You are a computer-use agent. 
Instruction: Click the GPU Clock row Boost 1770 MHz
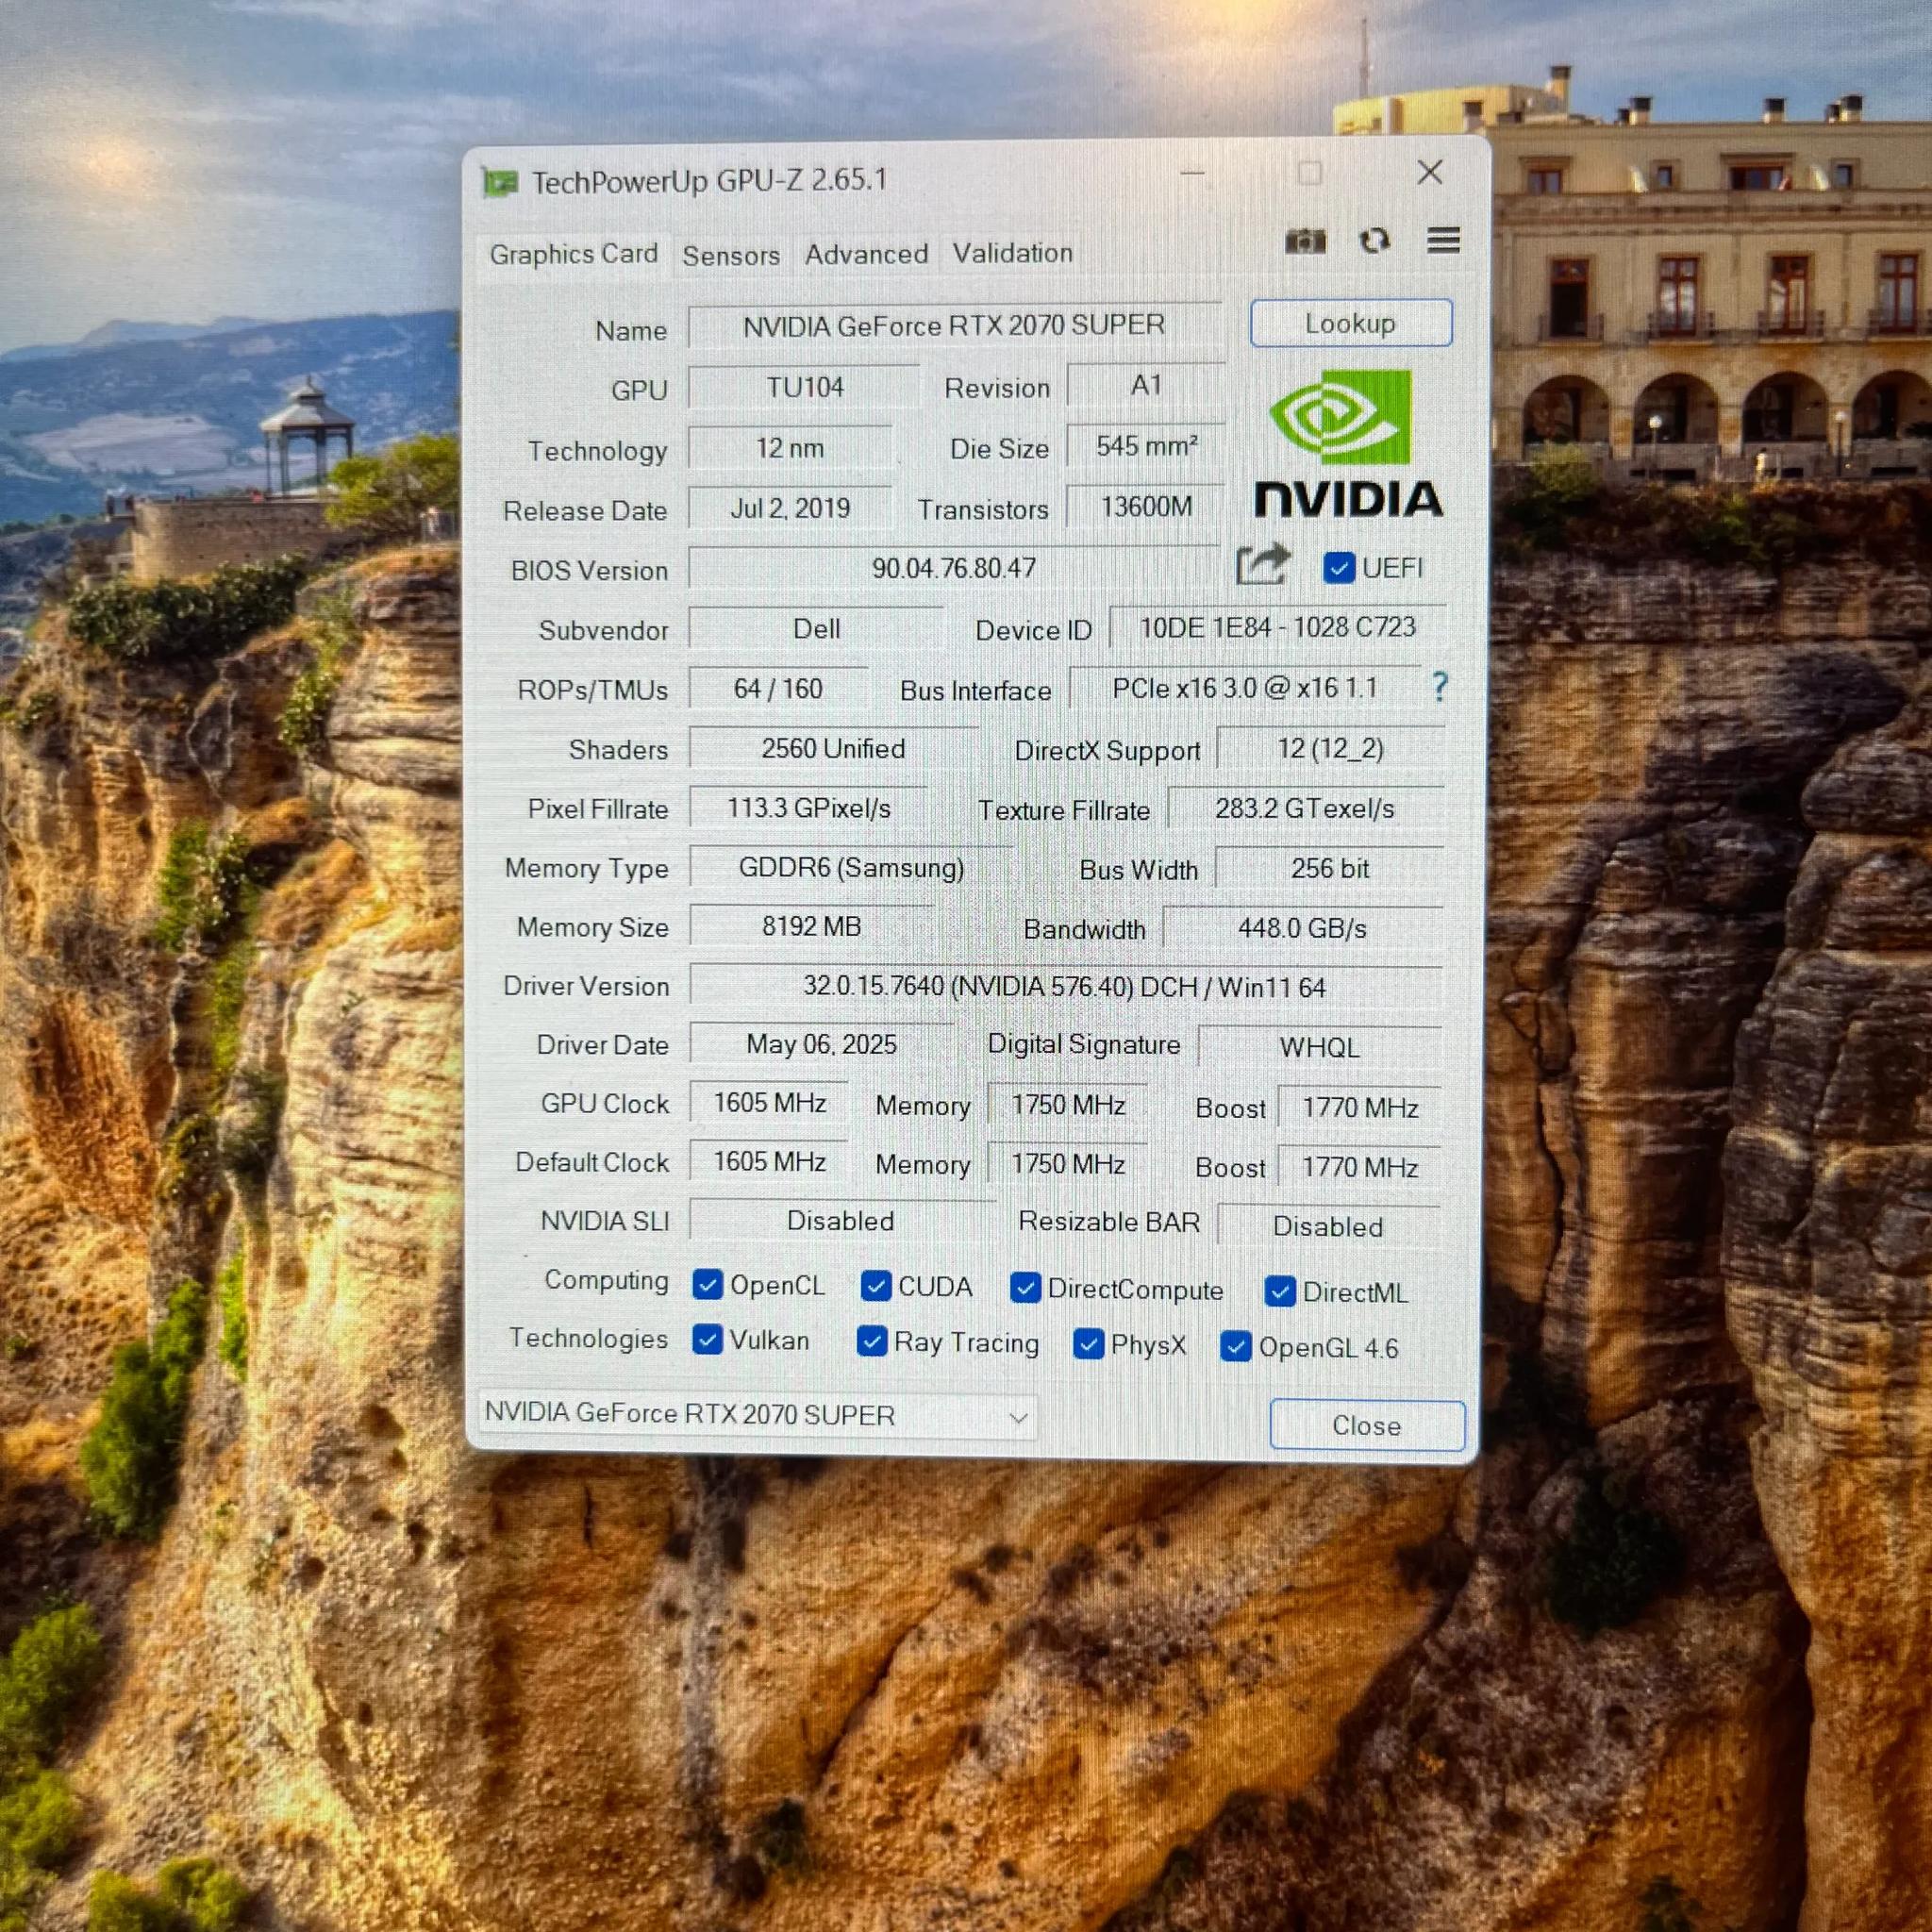[x=1359, y=1107]
